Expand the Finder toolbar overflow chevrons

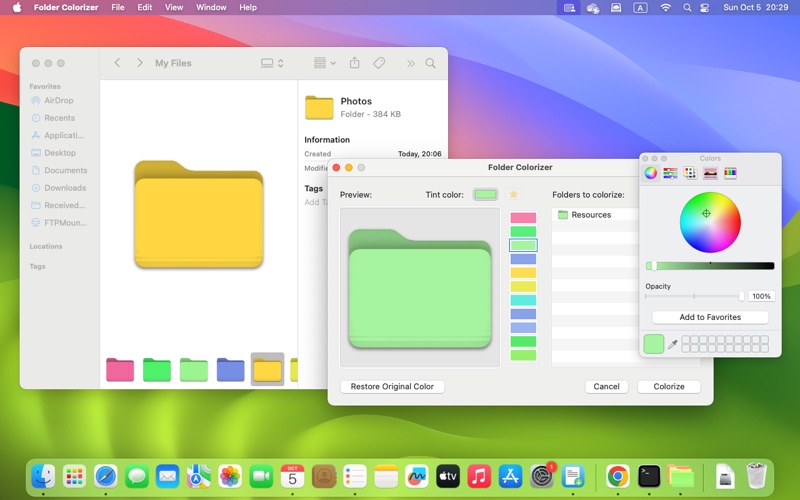coord(410,63)
